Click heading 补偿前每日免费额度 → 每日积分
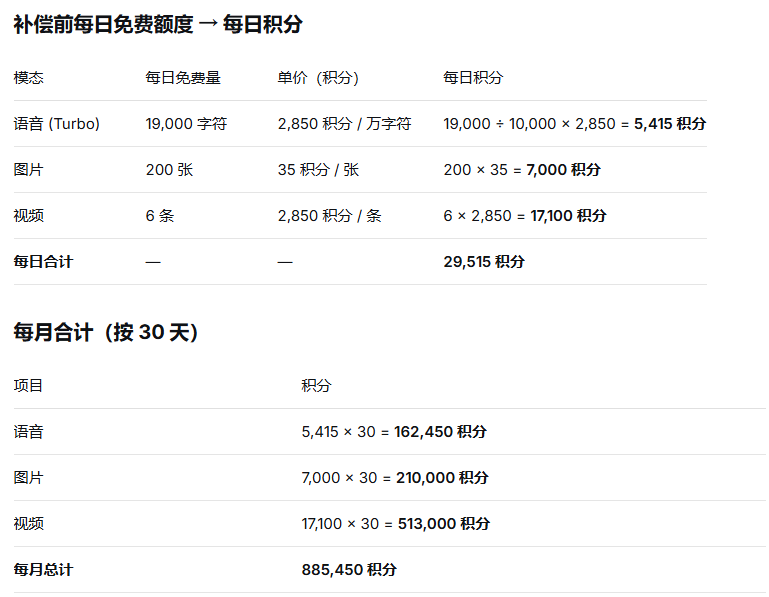The width and height of the screenshot is (769, 597). [158, 25]
